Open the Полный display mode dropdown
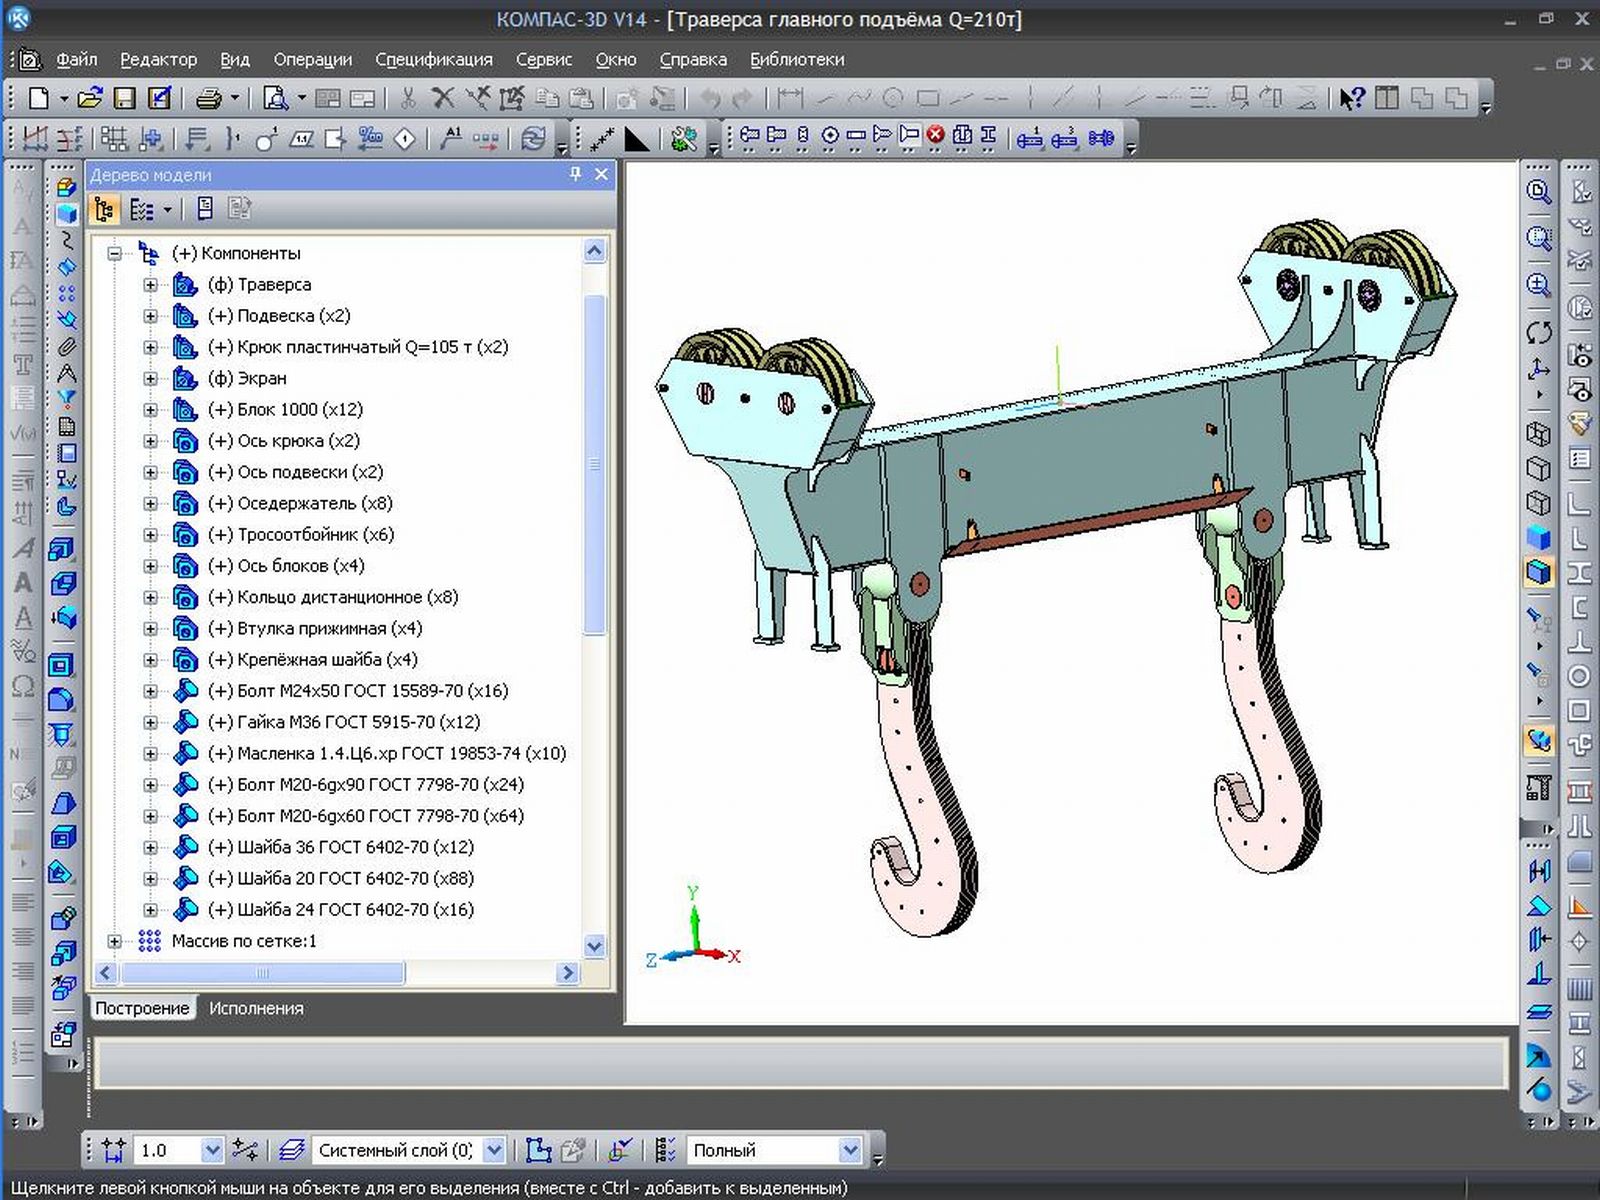The width and height of the screenshot is (1600, 1200). 849,1150
